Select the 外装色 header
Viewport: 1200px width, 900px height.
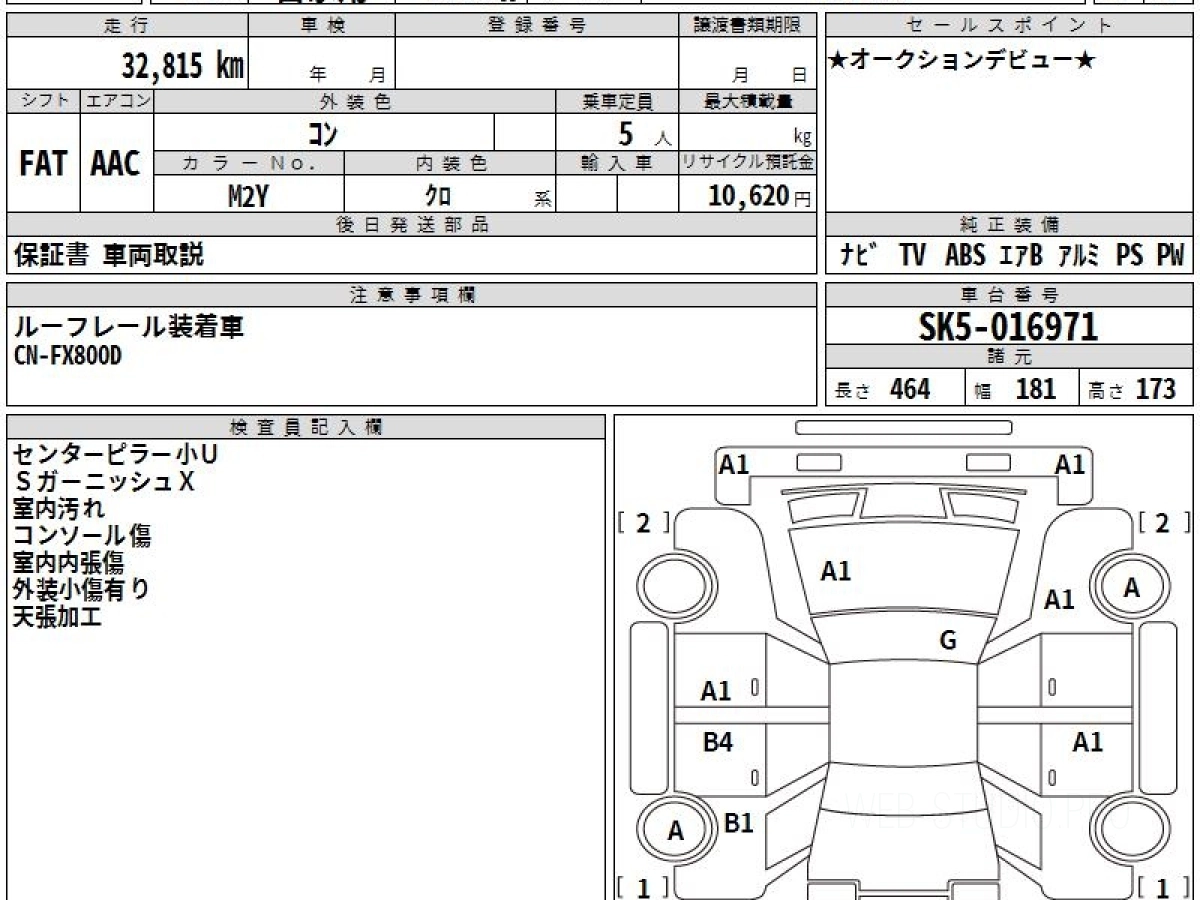355,101
